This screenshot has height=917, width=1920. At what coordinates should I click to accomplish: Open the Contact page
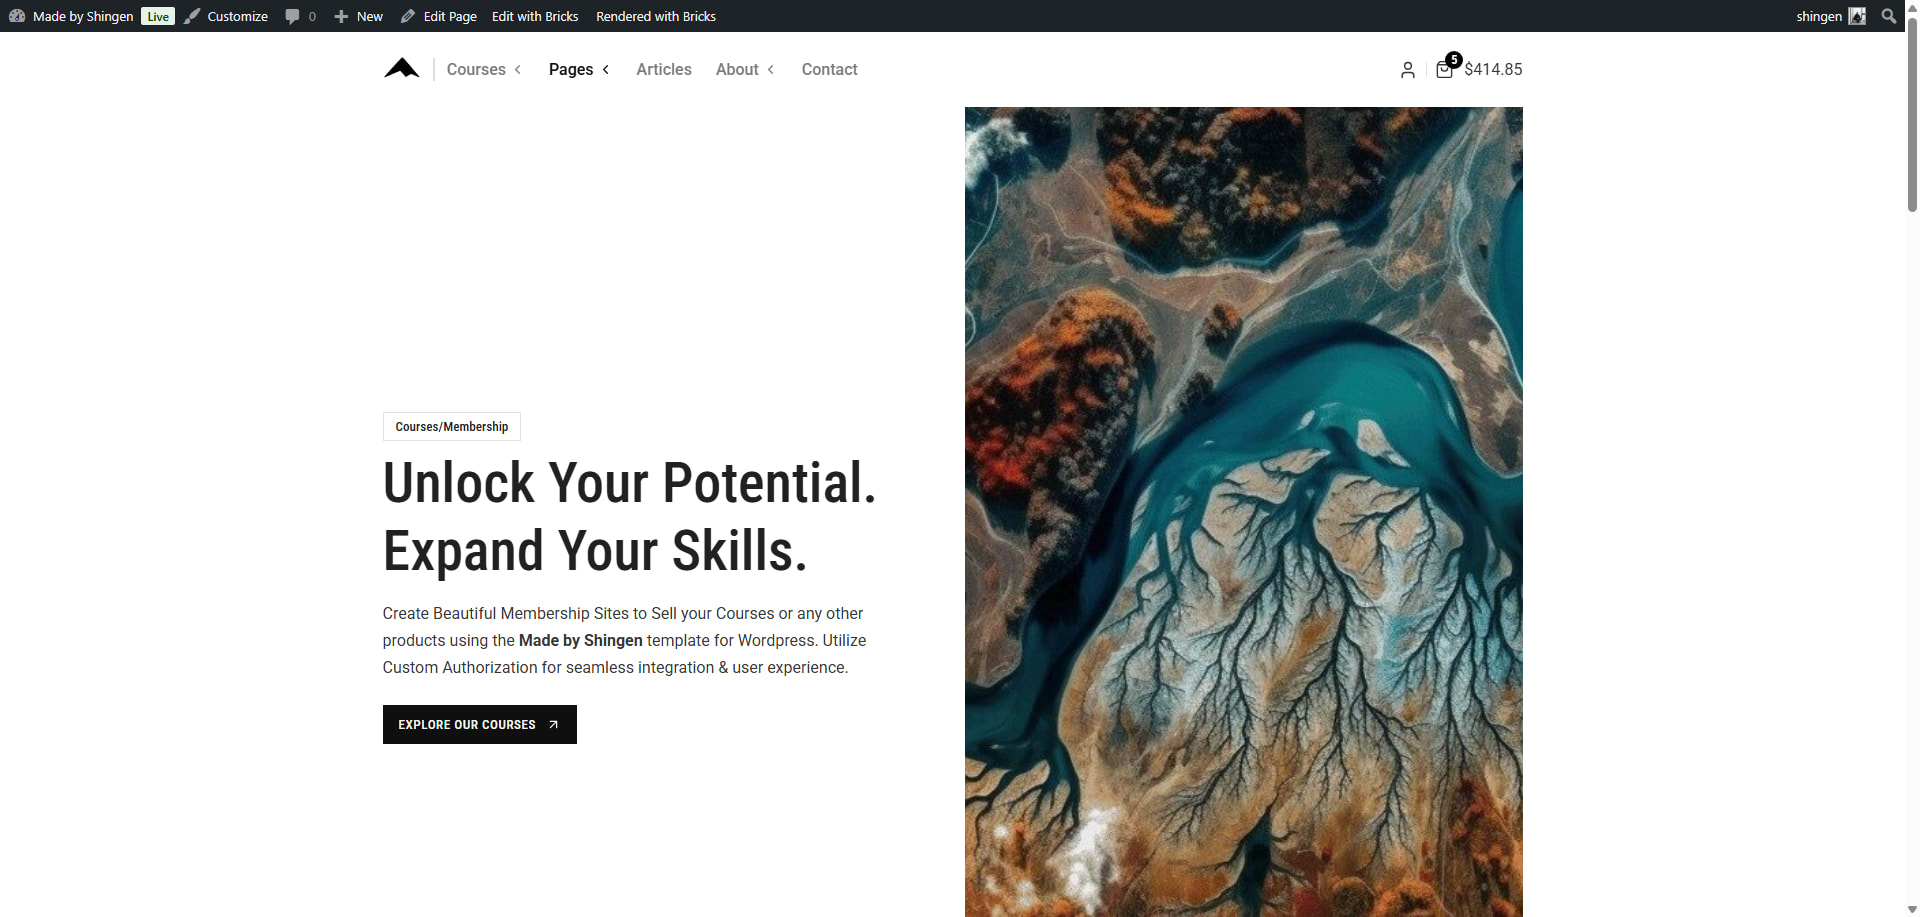point(829,69)
